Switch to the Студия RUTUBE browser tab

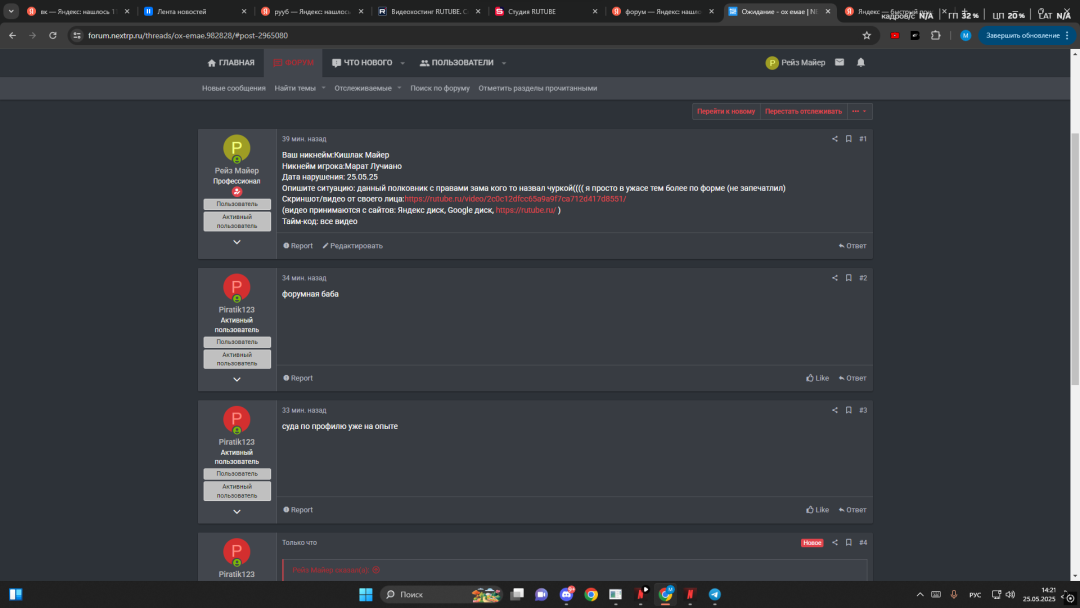tap(543, 12)
